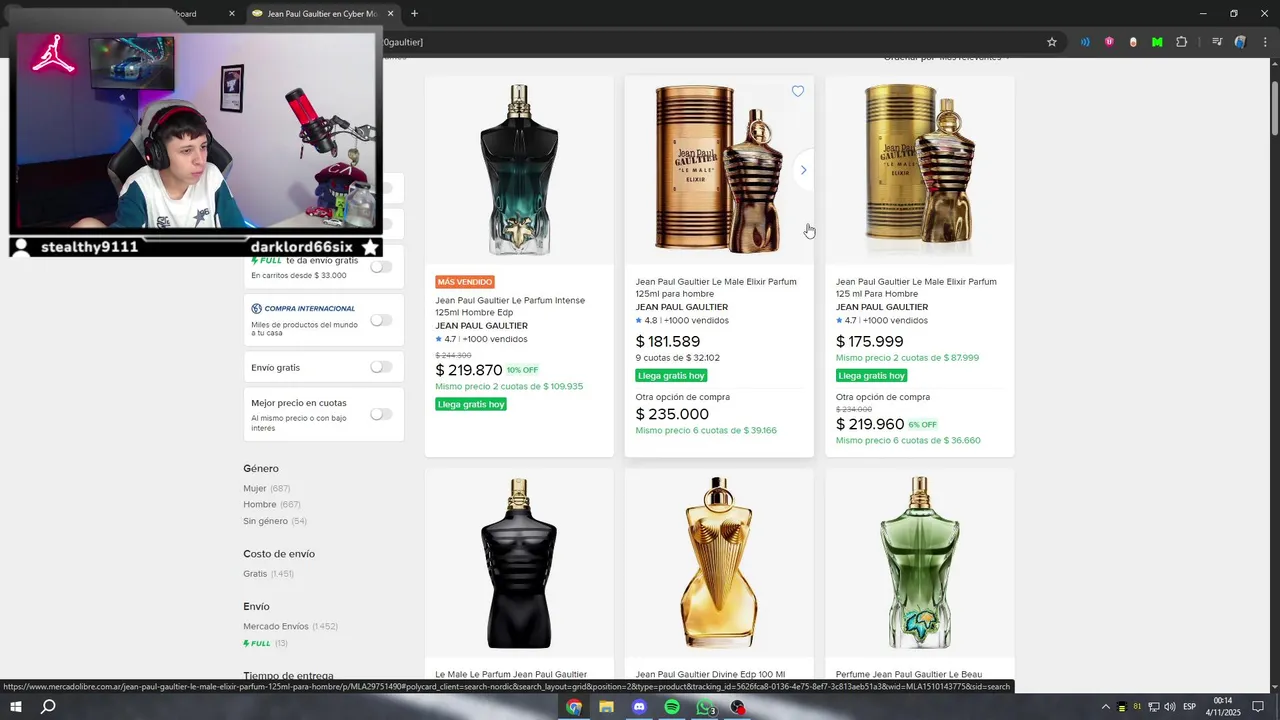Screen dimensions: 1280x720
Task: View the green Le Beau bottle image
Action: [920, 563]
